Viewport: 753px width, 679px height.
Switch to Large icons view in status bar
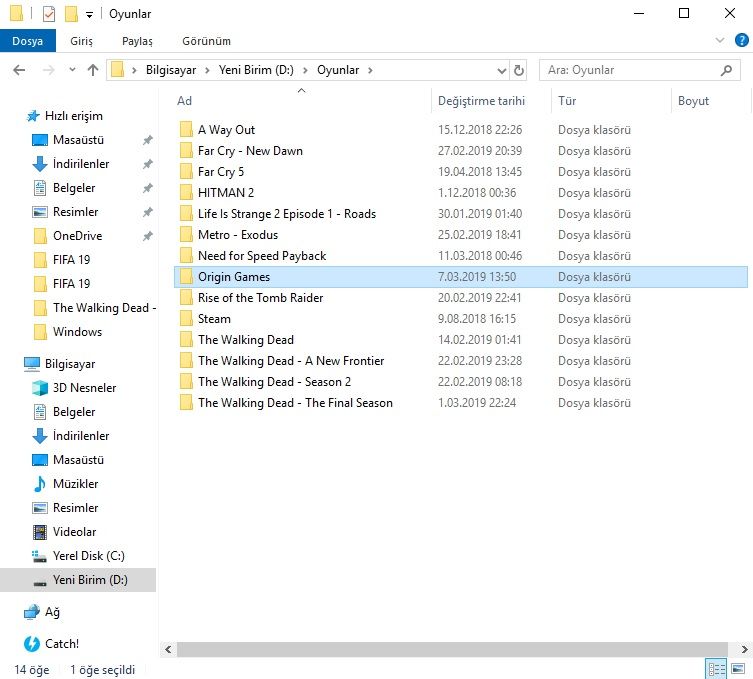pyautogui.click(x=738, y=668)
